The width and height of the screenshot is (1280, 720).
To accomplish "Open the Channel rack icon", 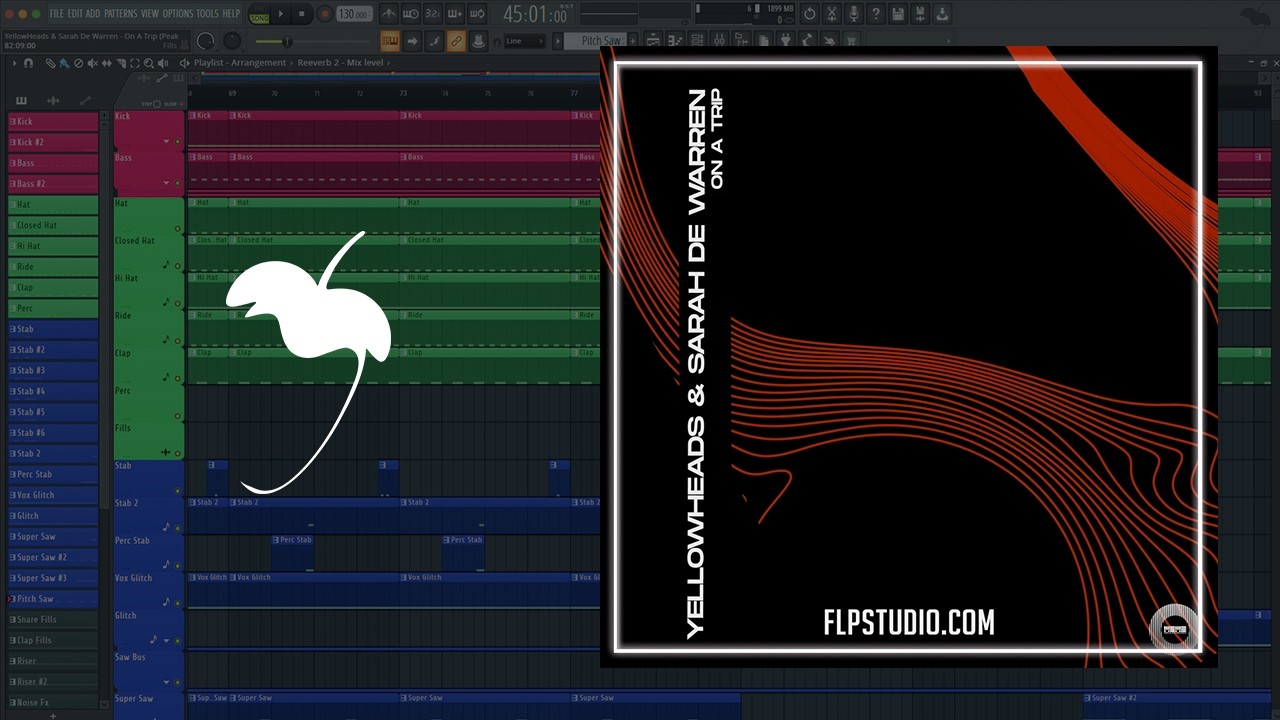I will coord(697,40).
